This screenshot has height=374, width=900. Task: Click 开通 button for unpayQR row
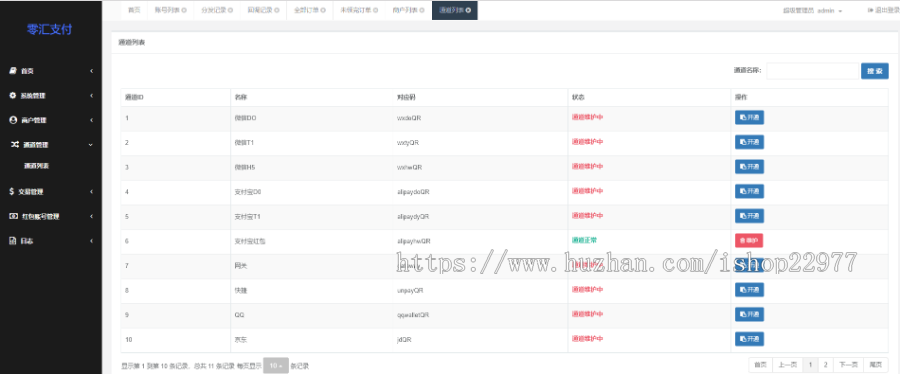pos(749,290)
